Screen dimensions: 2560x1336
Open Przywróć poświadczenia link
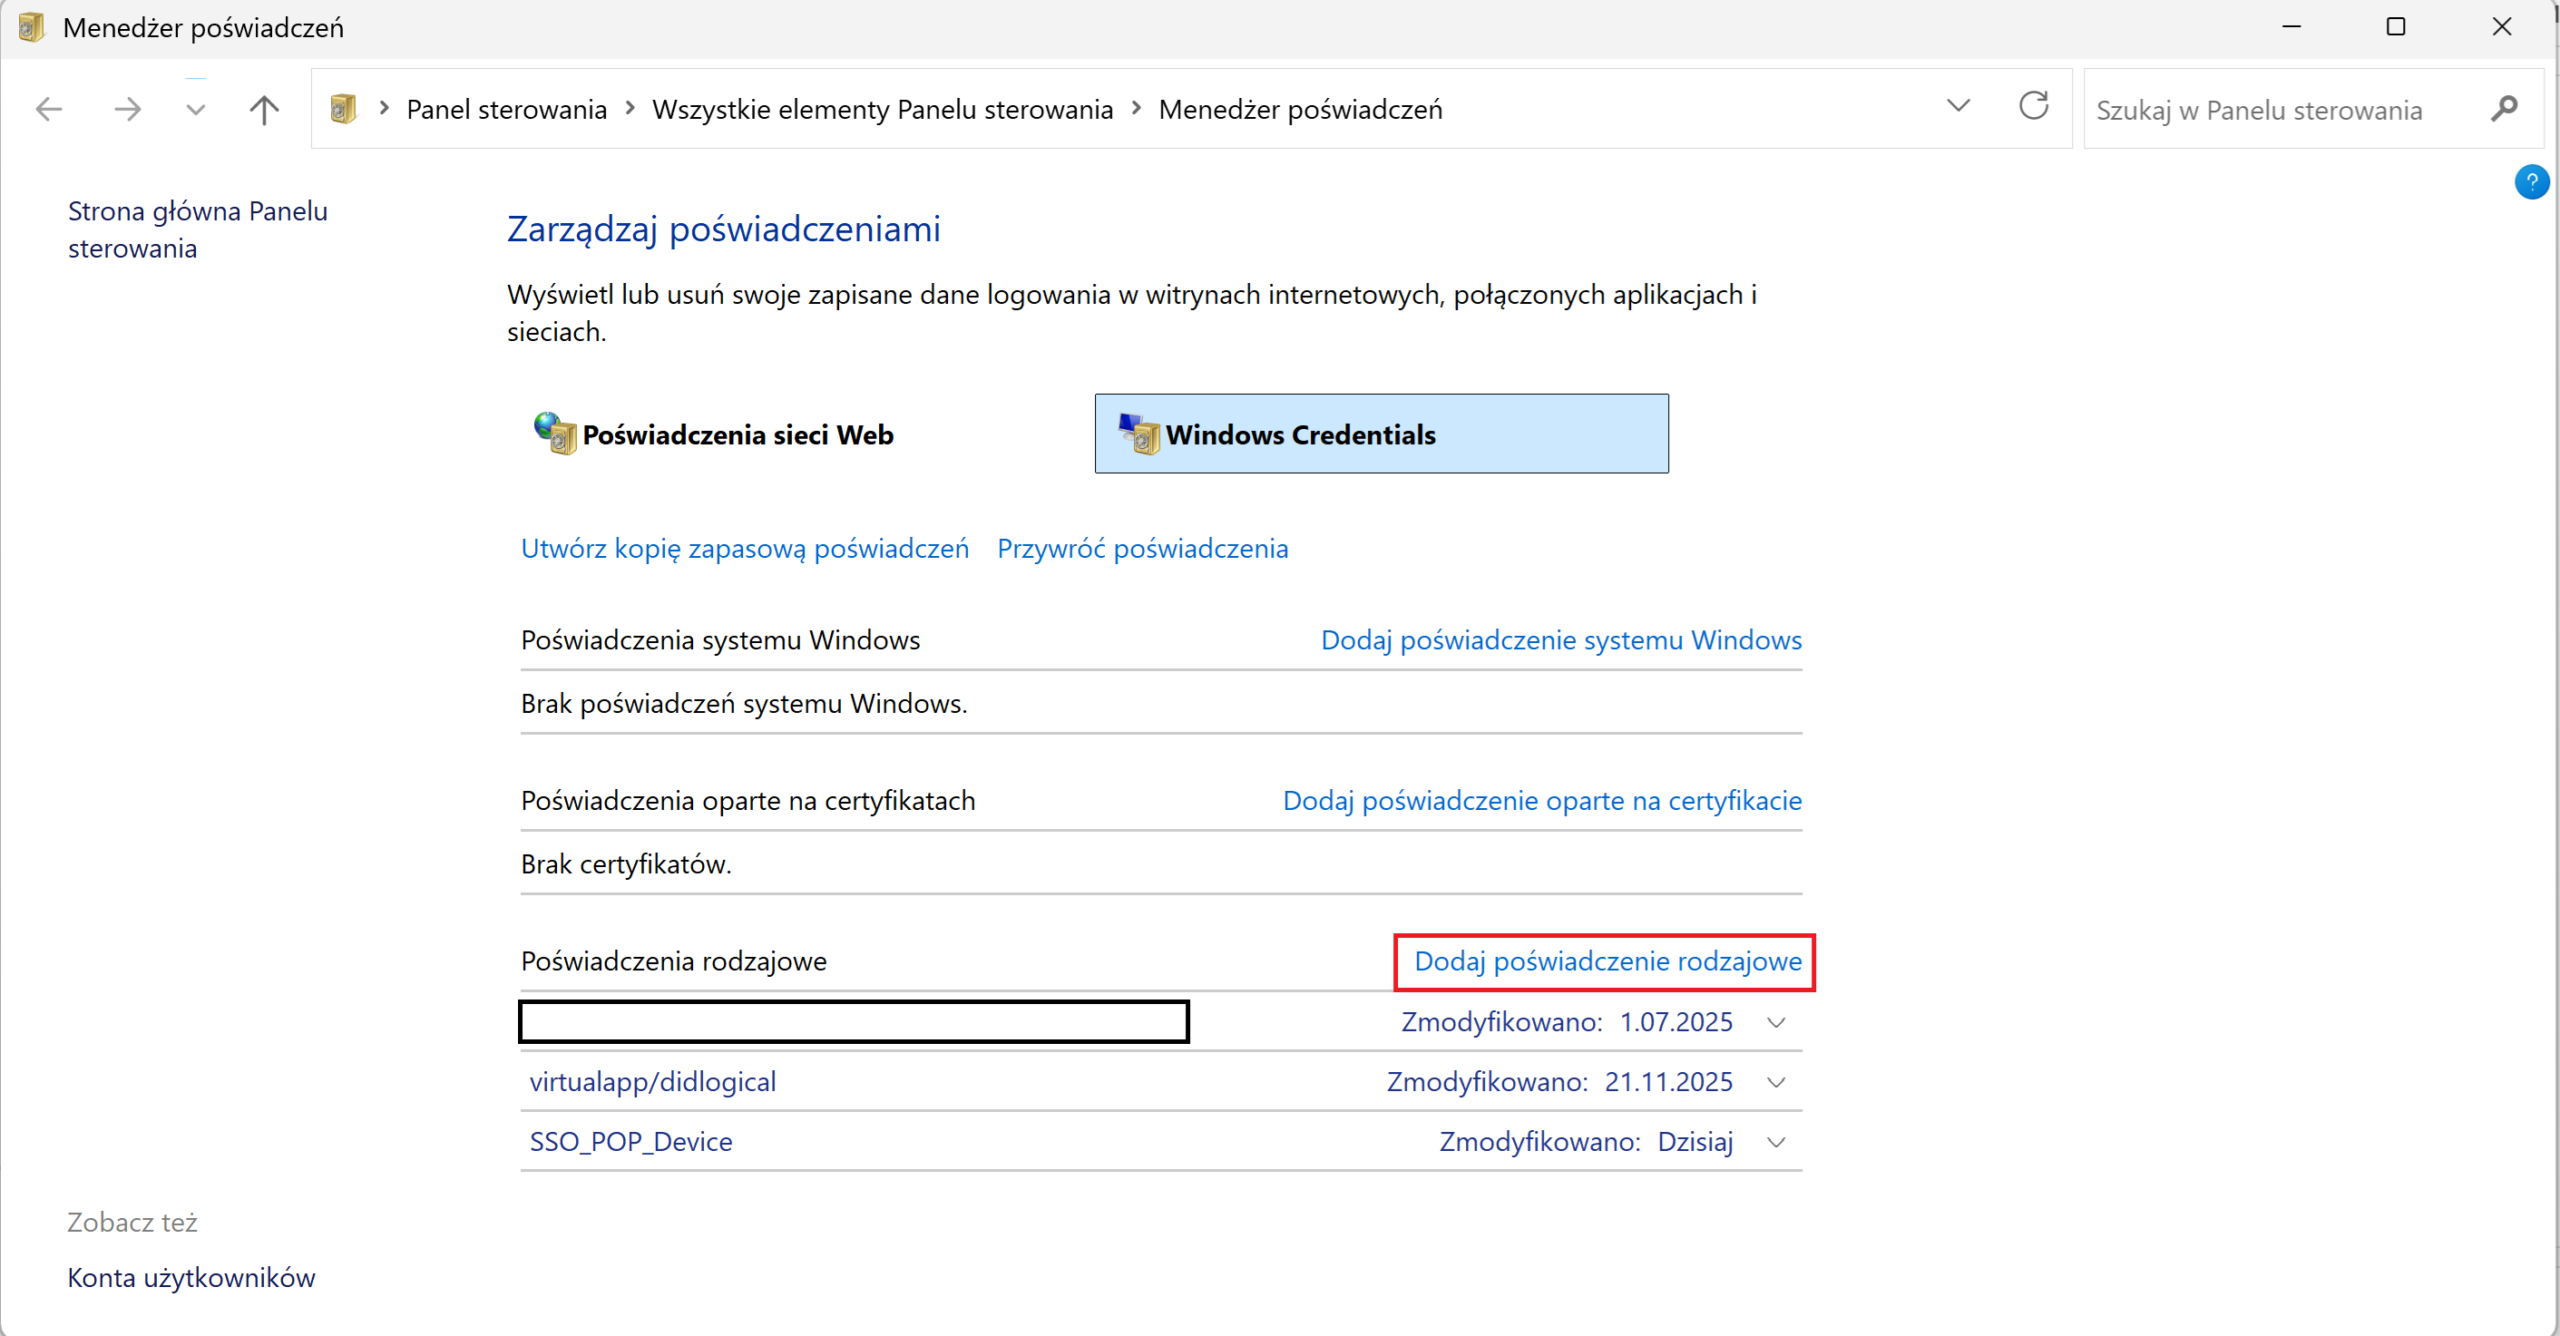coord(1142,548)
